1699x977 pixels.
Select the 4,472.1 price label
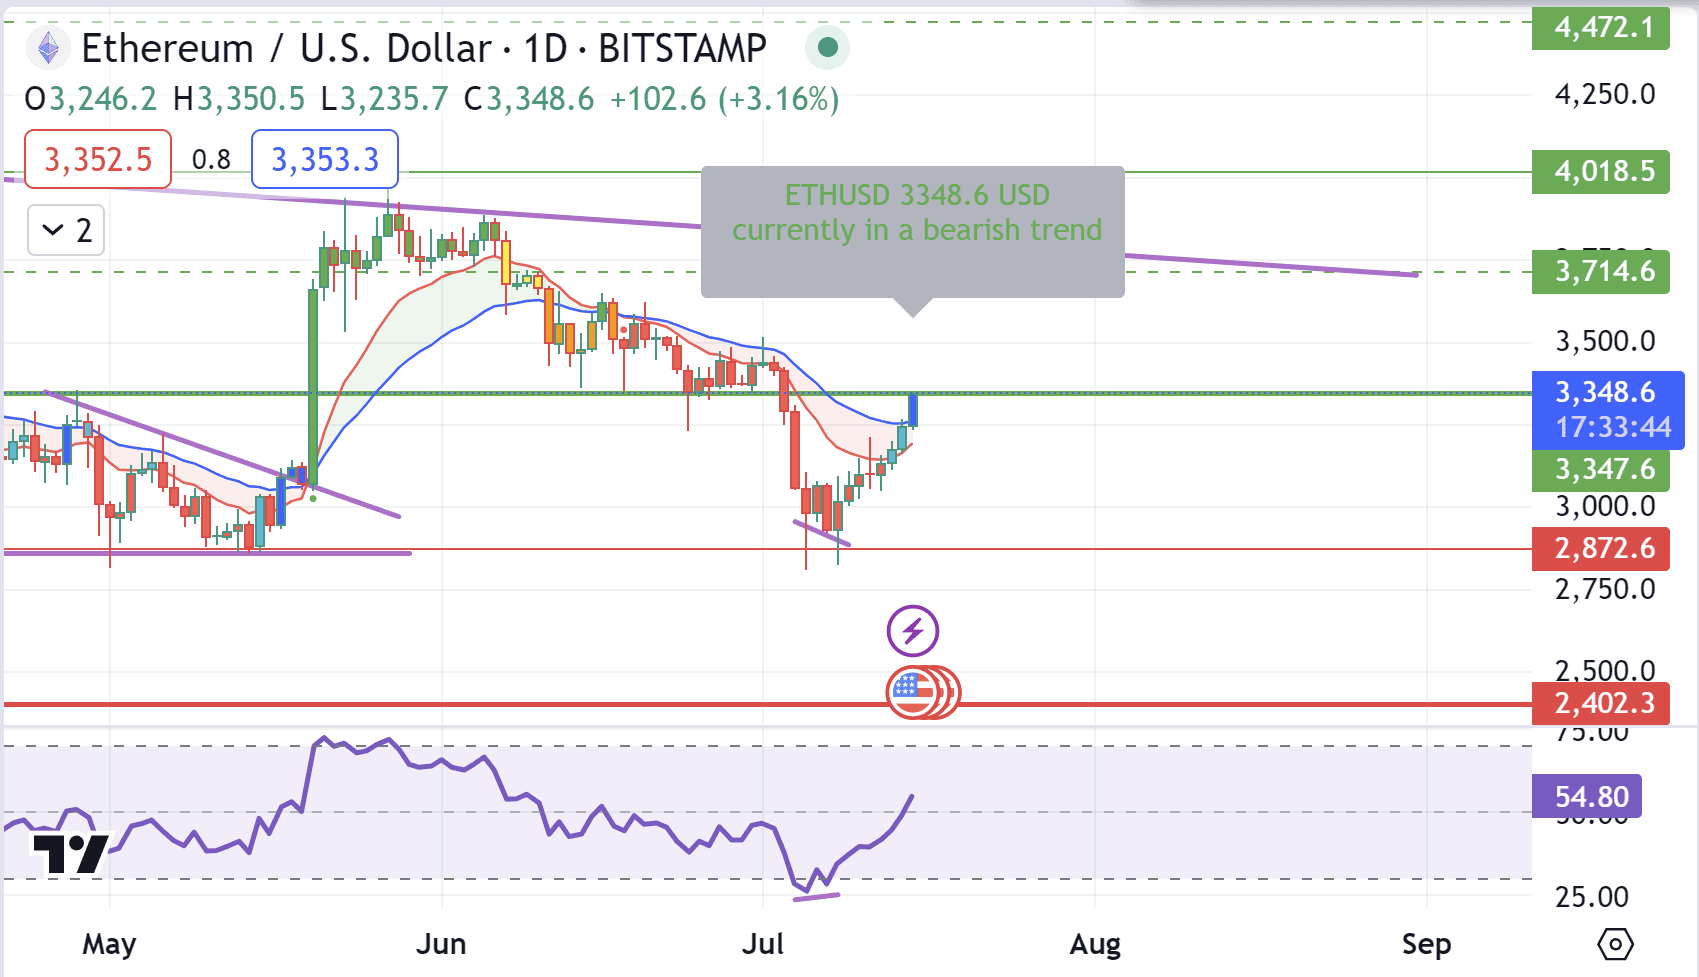click(1601, 27)
